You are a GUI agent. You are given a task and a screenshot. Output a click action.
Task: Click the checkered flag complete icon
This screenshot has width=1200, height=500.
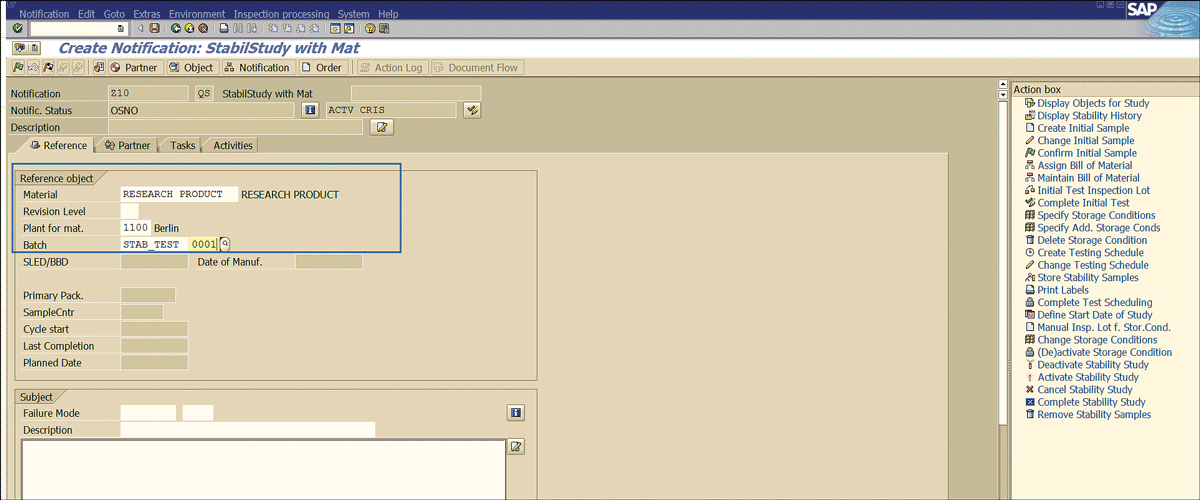point(48,67)
